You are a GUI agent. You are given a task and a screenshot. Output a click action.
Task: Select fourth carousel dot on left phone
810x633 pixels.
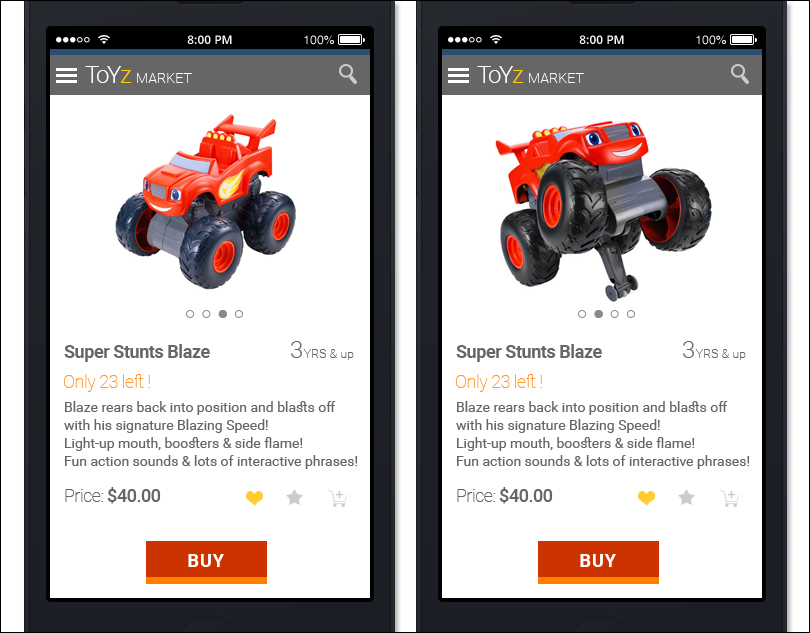(x=239, y=314)
